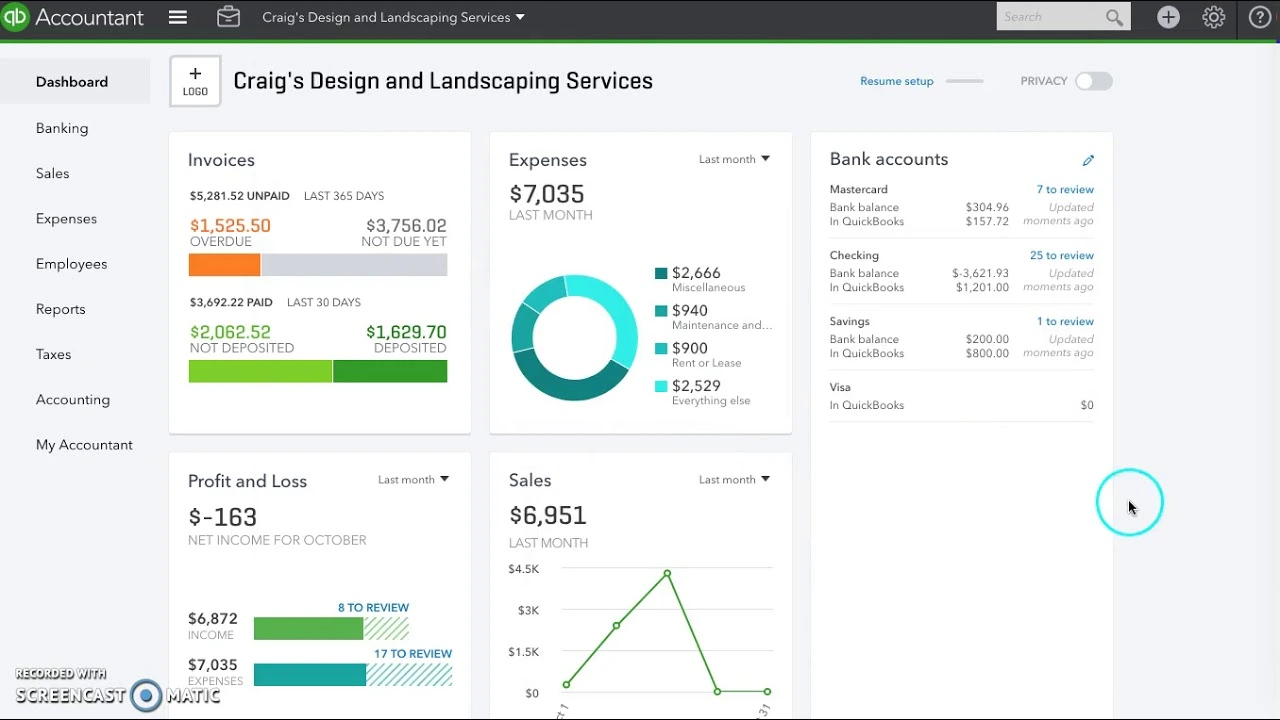Open 8 to review income link
Screen dimensions: 1280x720
(x=373, y=607)
